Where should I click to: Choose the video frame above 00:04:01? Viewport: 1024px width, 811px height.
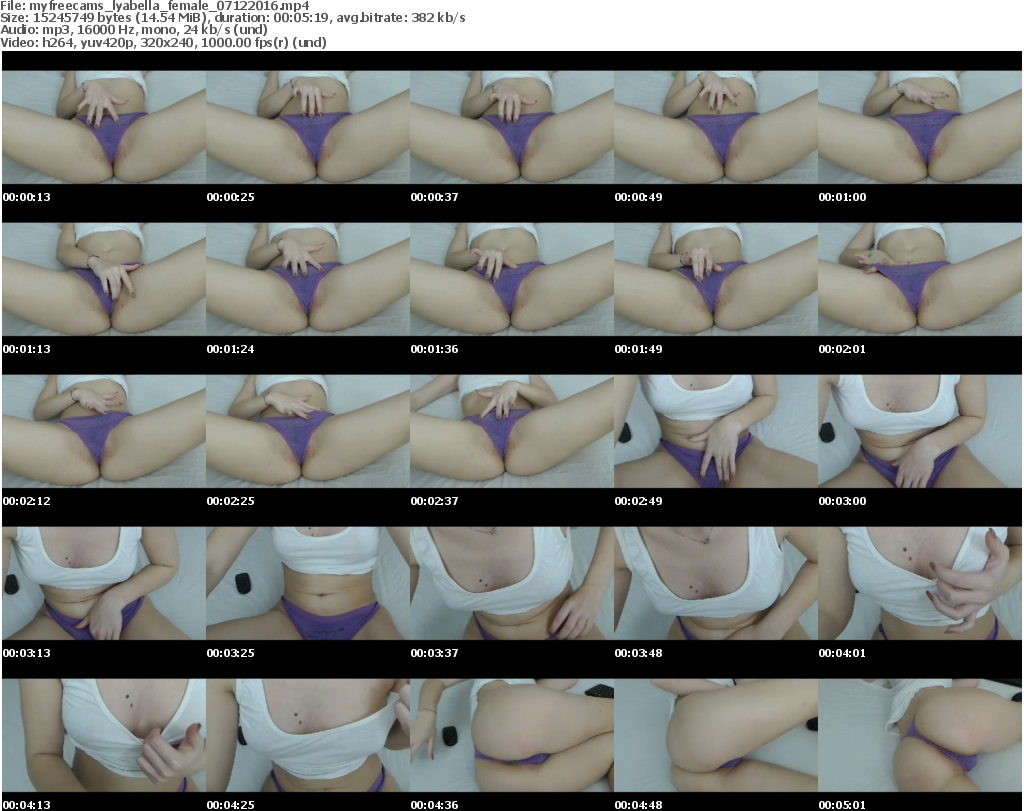coord(920,583)
